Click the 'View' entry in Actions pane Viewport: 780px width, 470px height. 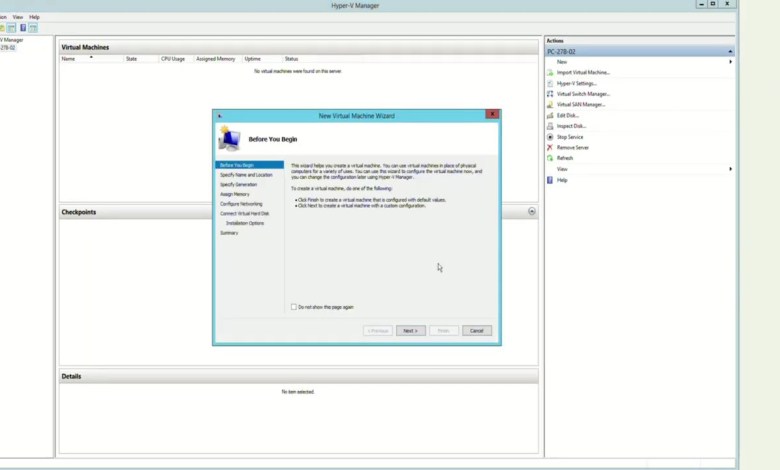coord(562,169)
